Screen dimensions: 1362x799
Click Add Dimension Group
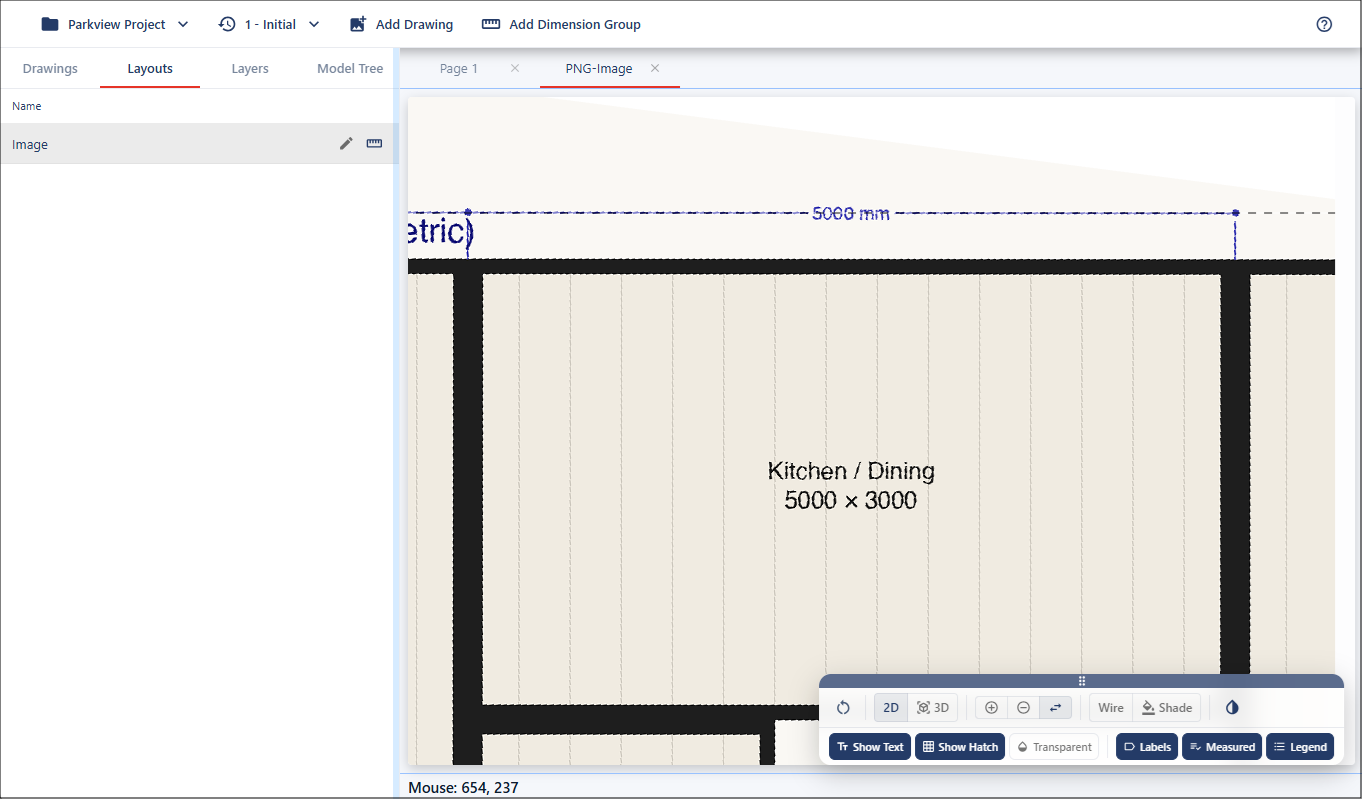point(561,24)
